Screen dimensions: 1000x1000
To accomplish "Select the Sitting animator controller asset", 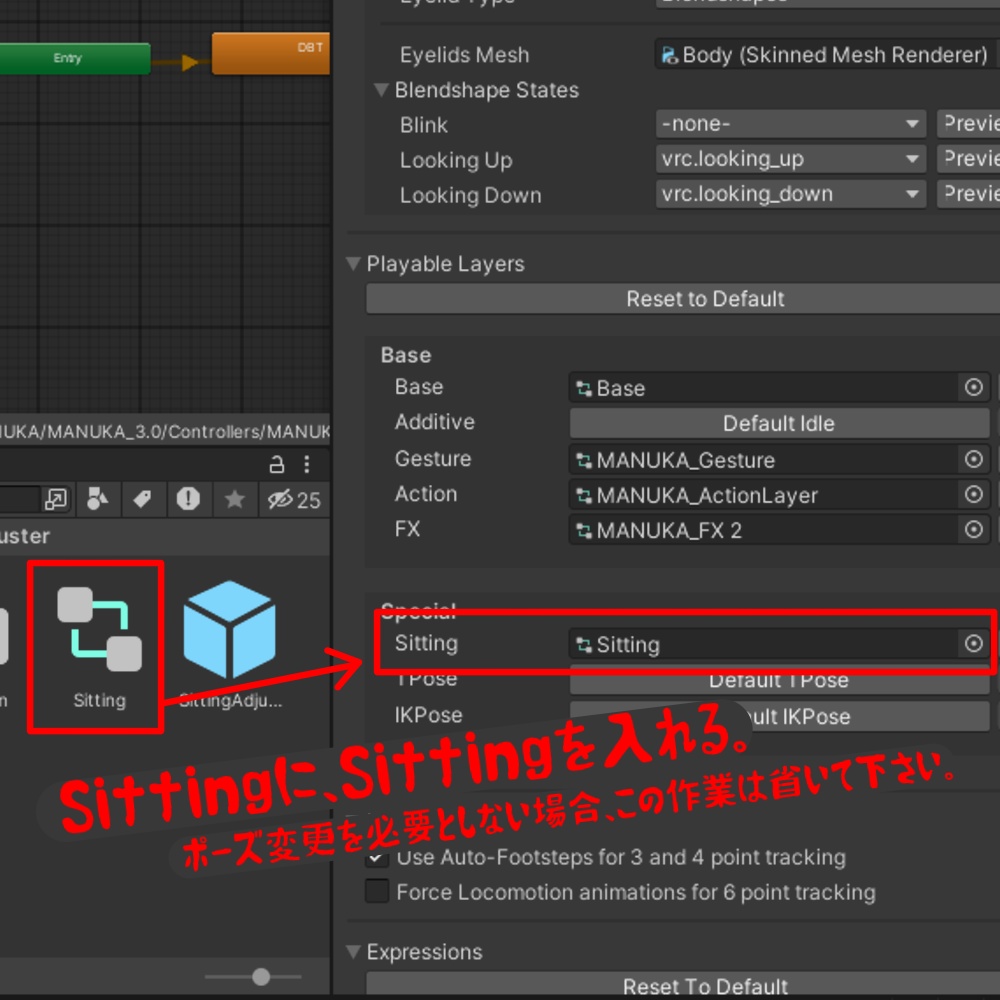I will point(99,646).
